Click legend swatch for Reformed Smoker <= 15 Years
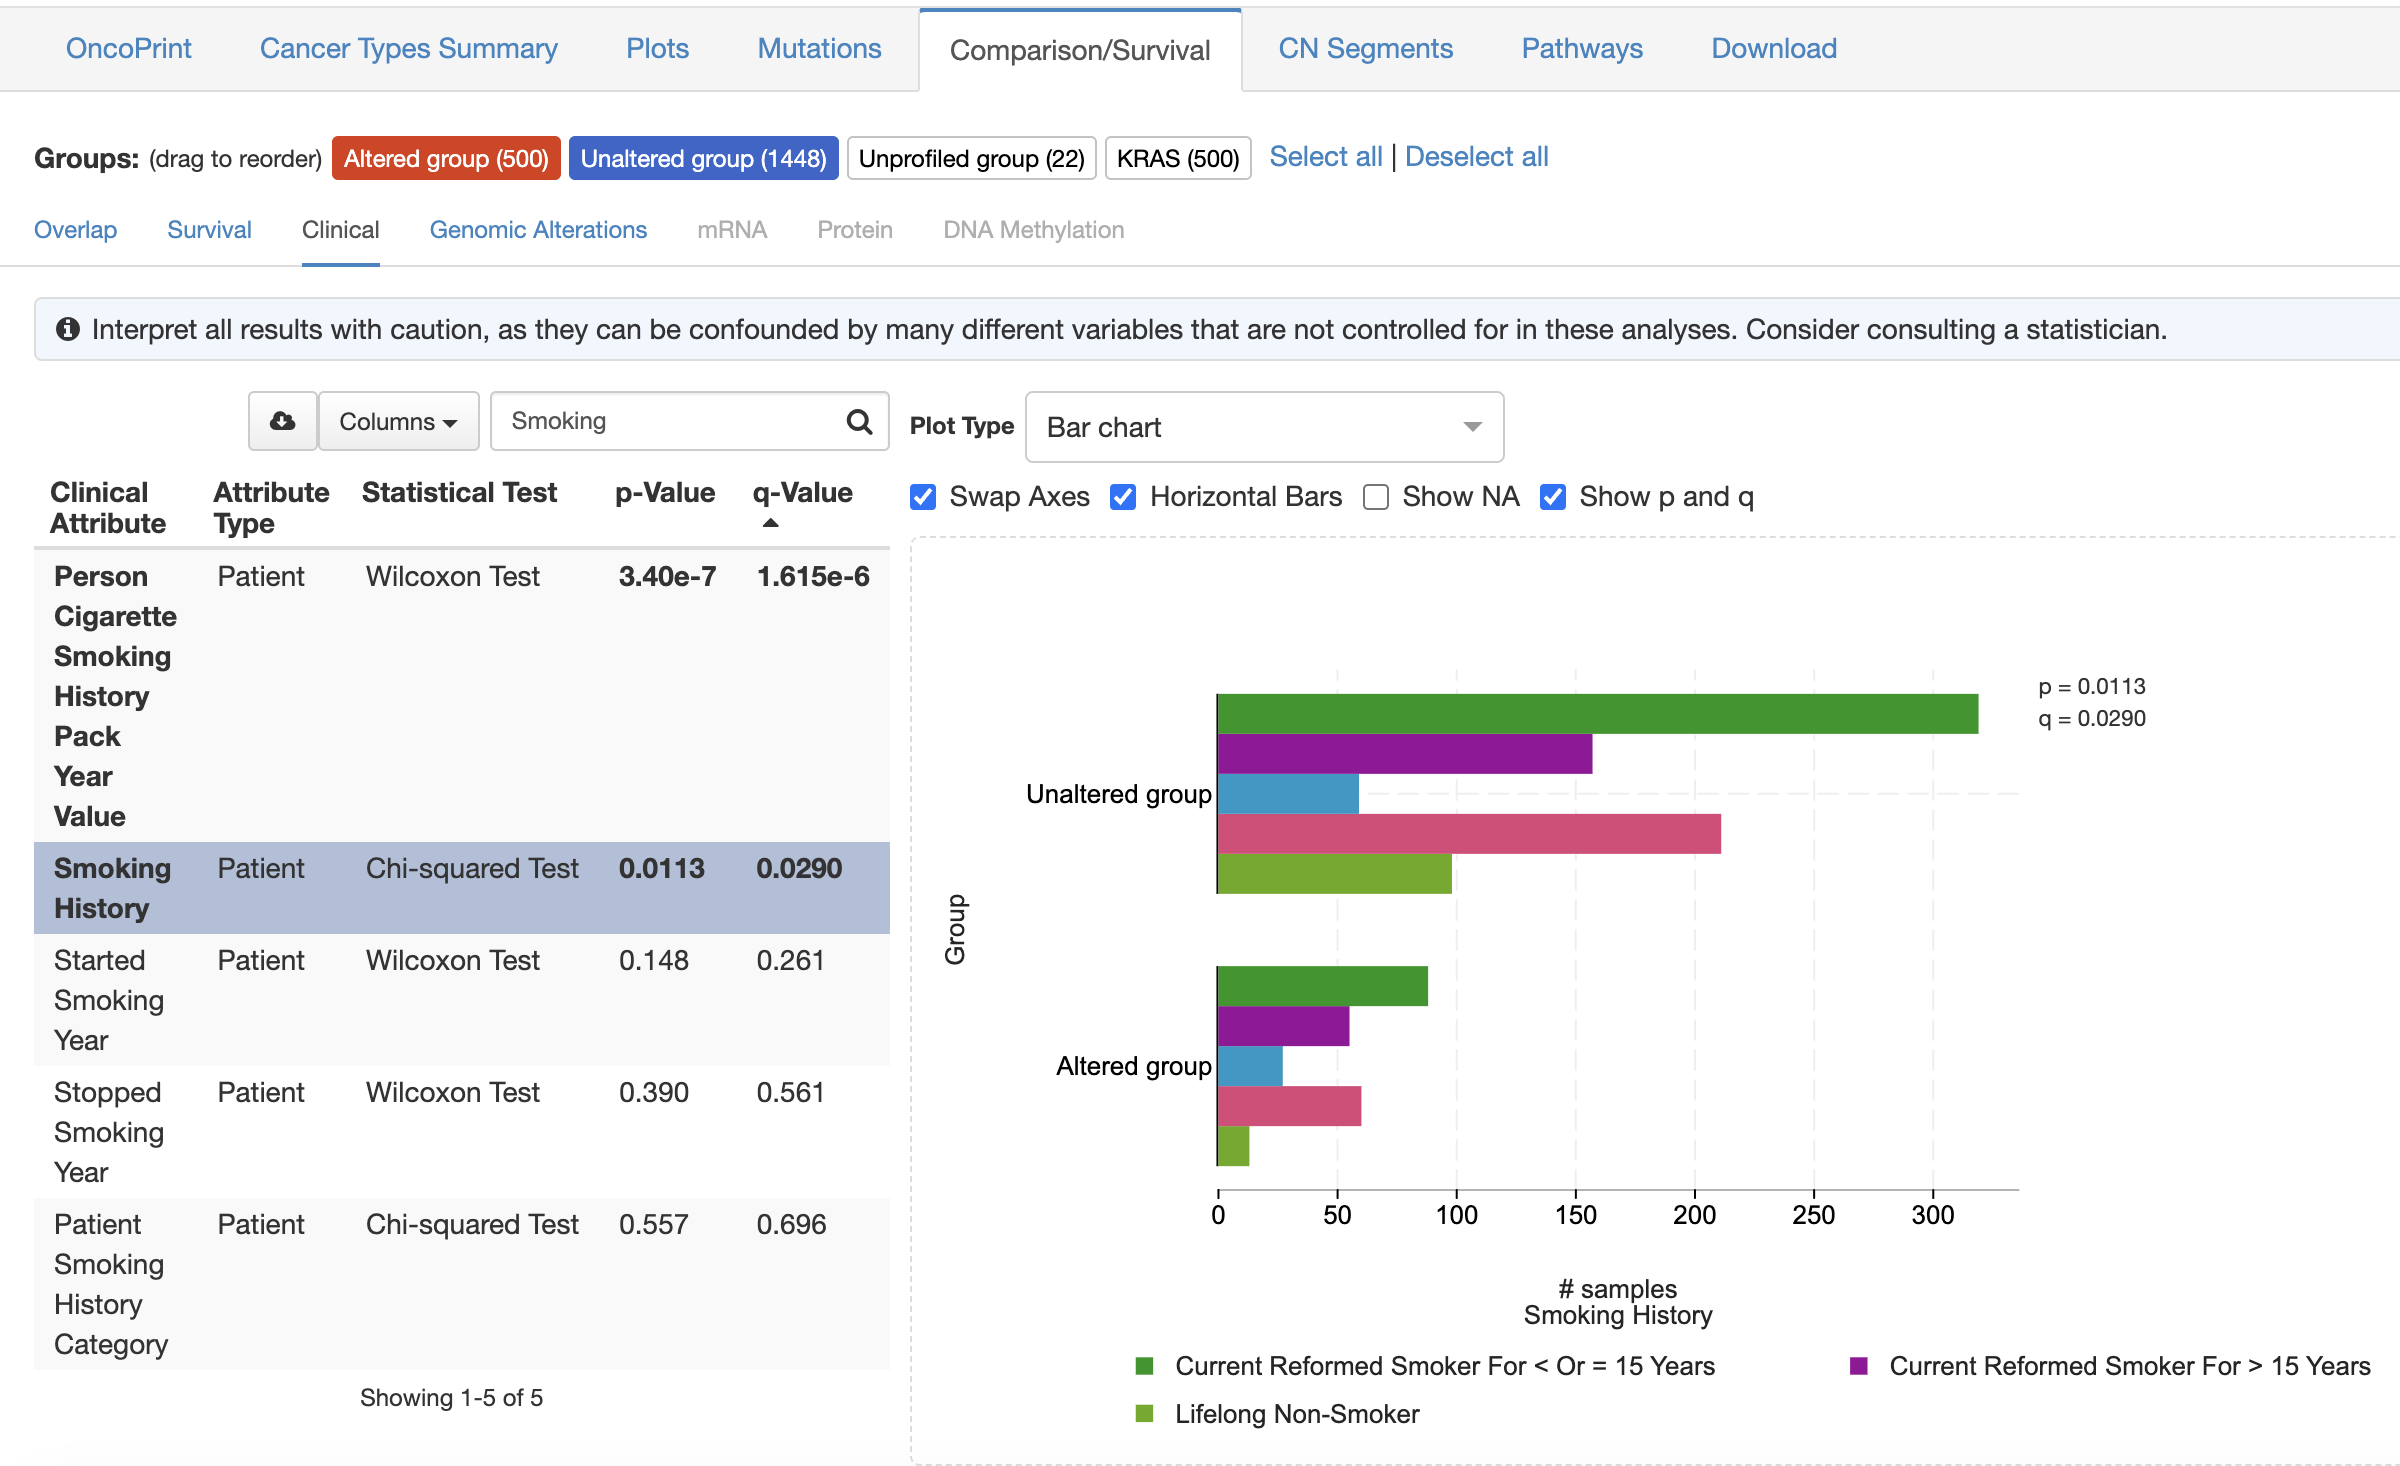This screenshot has width=2400, height=1466. (x=1145, y=1366)
